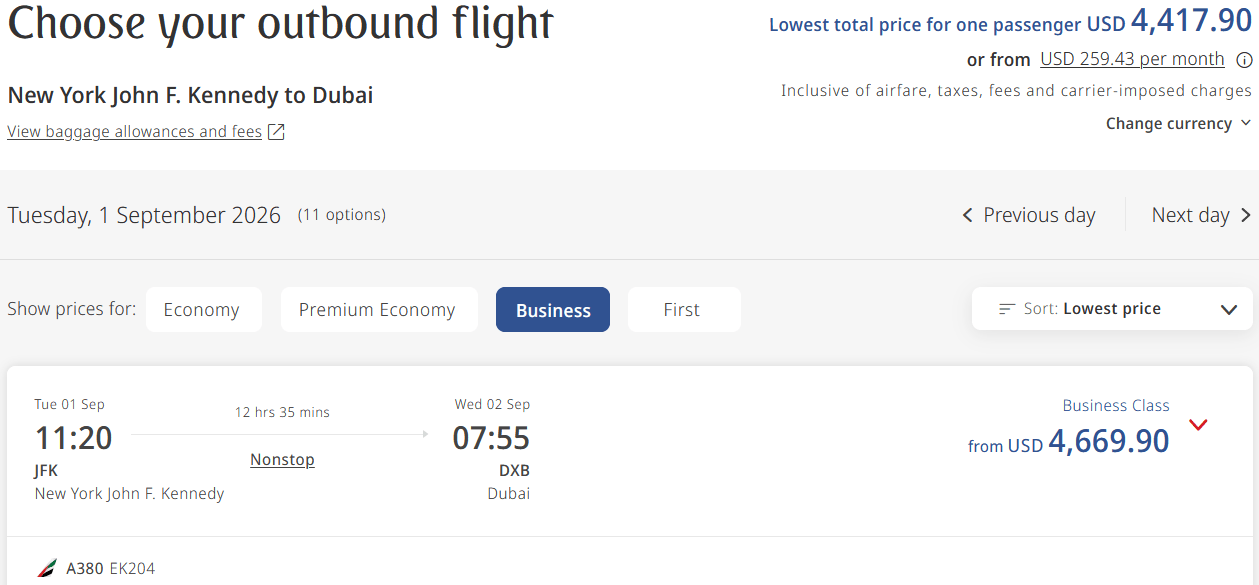Click the Nonstop flight details link

[x=282, y=460]
